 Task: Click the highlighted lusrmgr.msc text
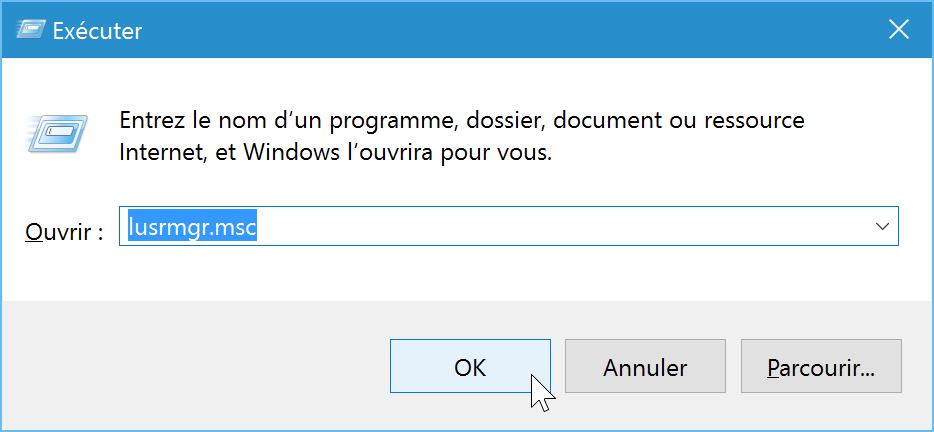(192, 226)
